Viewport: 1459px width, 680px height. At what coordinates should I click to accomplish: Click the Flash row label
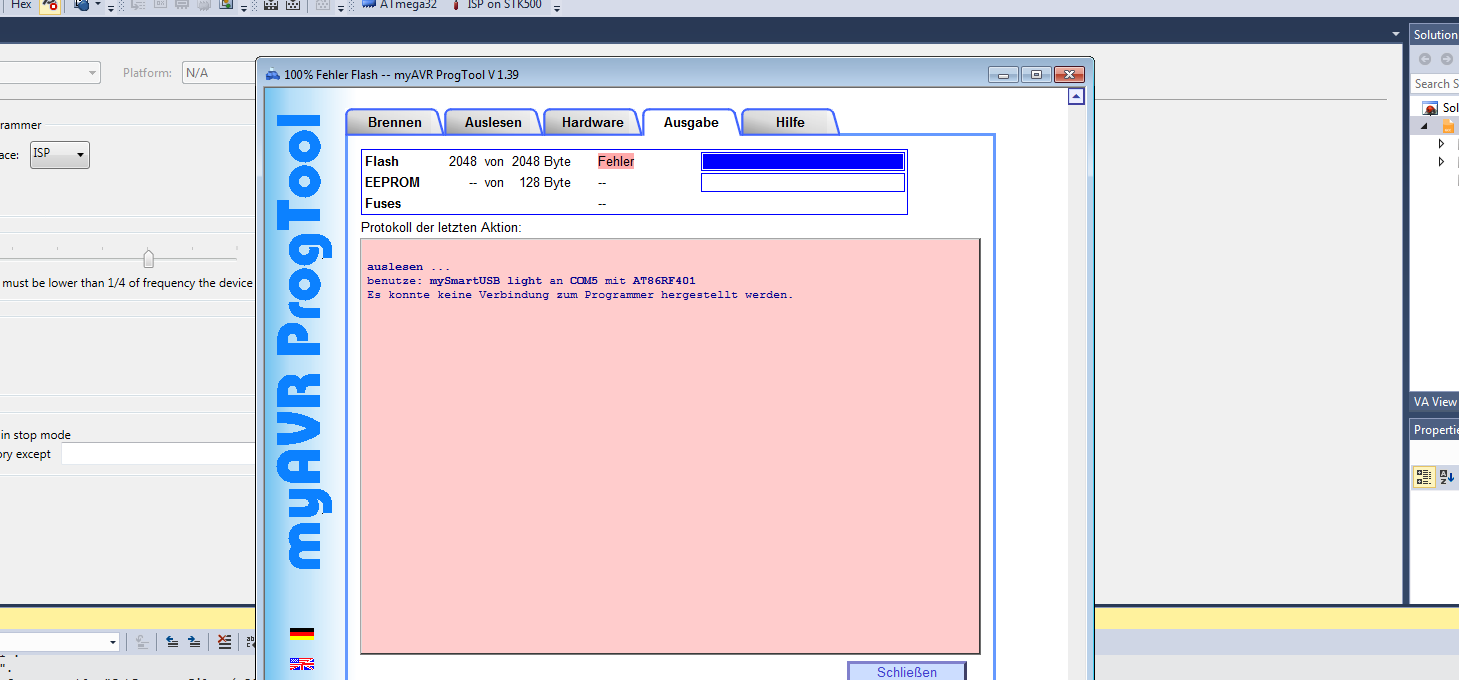(x=382, y=161)
